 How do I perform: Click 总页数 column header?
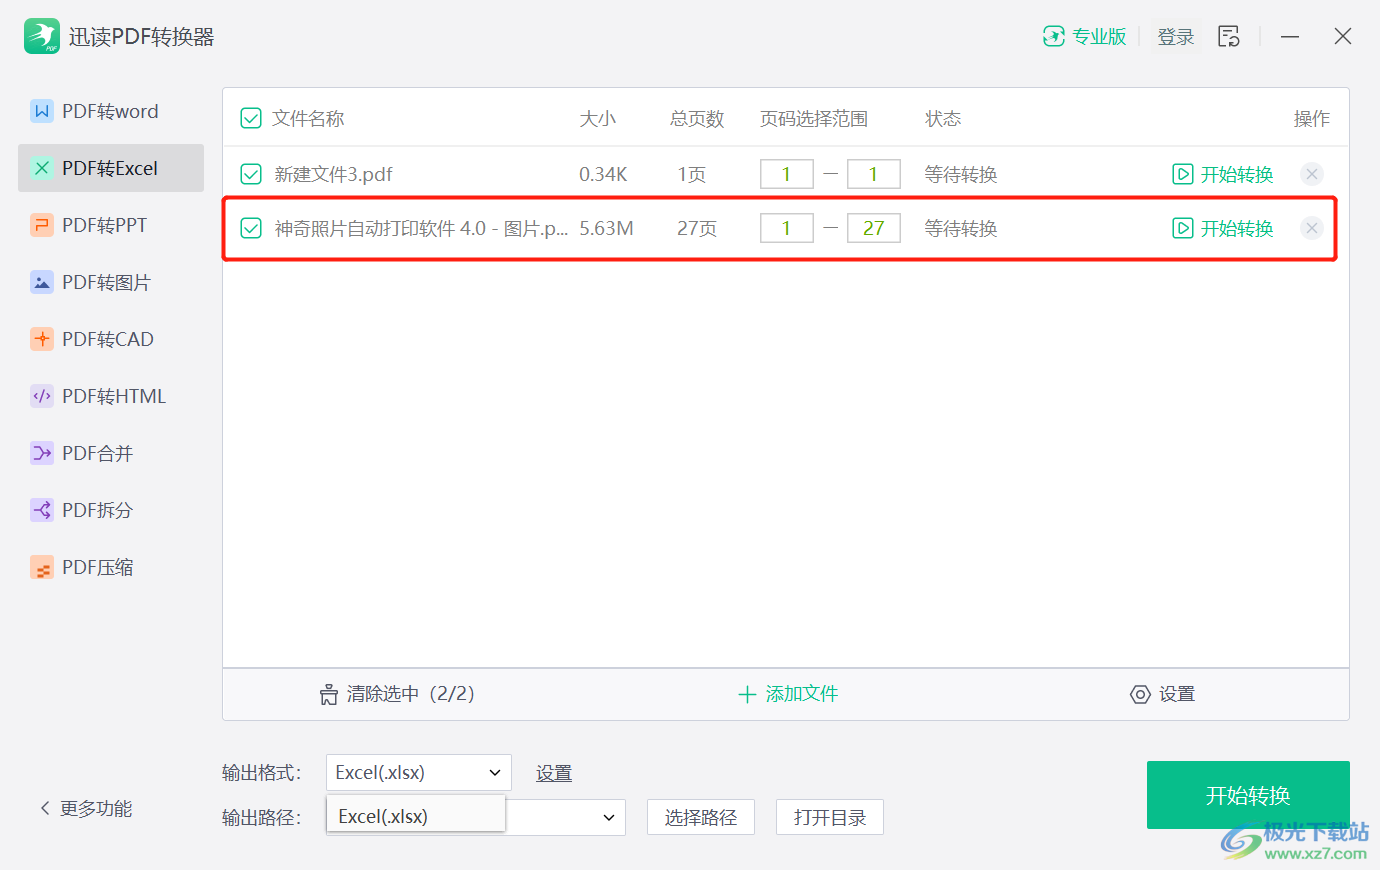697,119
